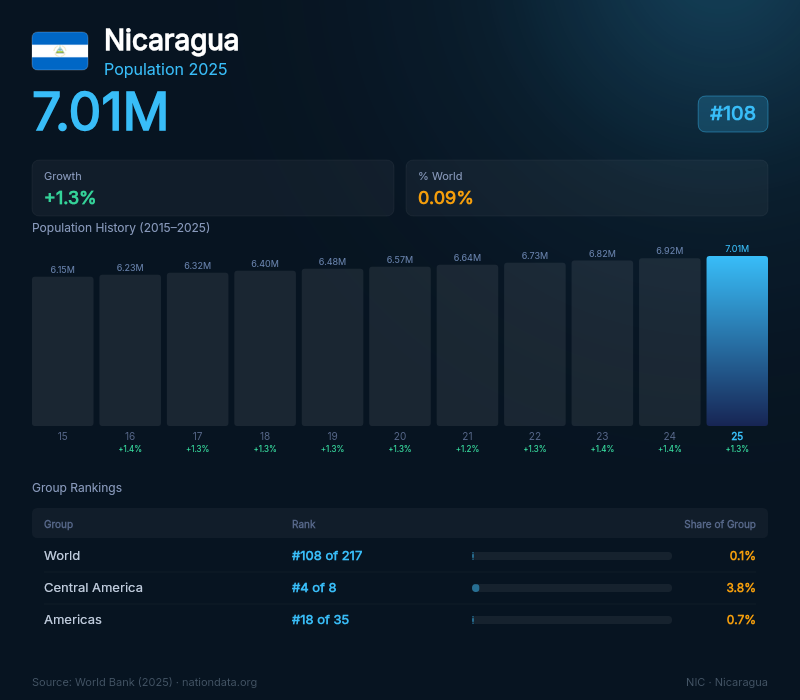This screenshot has height=700, width=800.
Task: Click the 0.1% share value
Action: pyautogui.click(x=742, y=556)
